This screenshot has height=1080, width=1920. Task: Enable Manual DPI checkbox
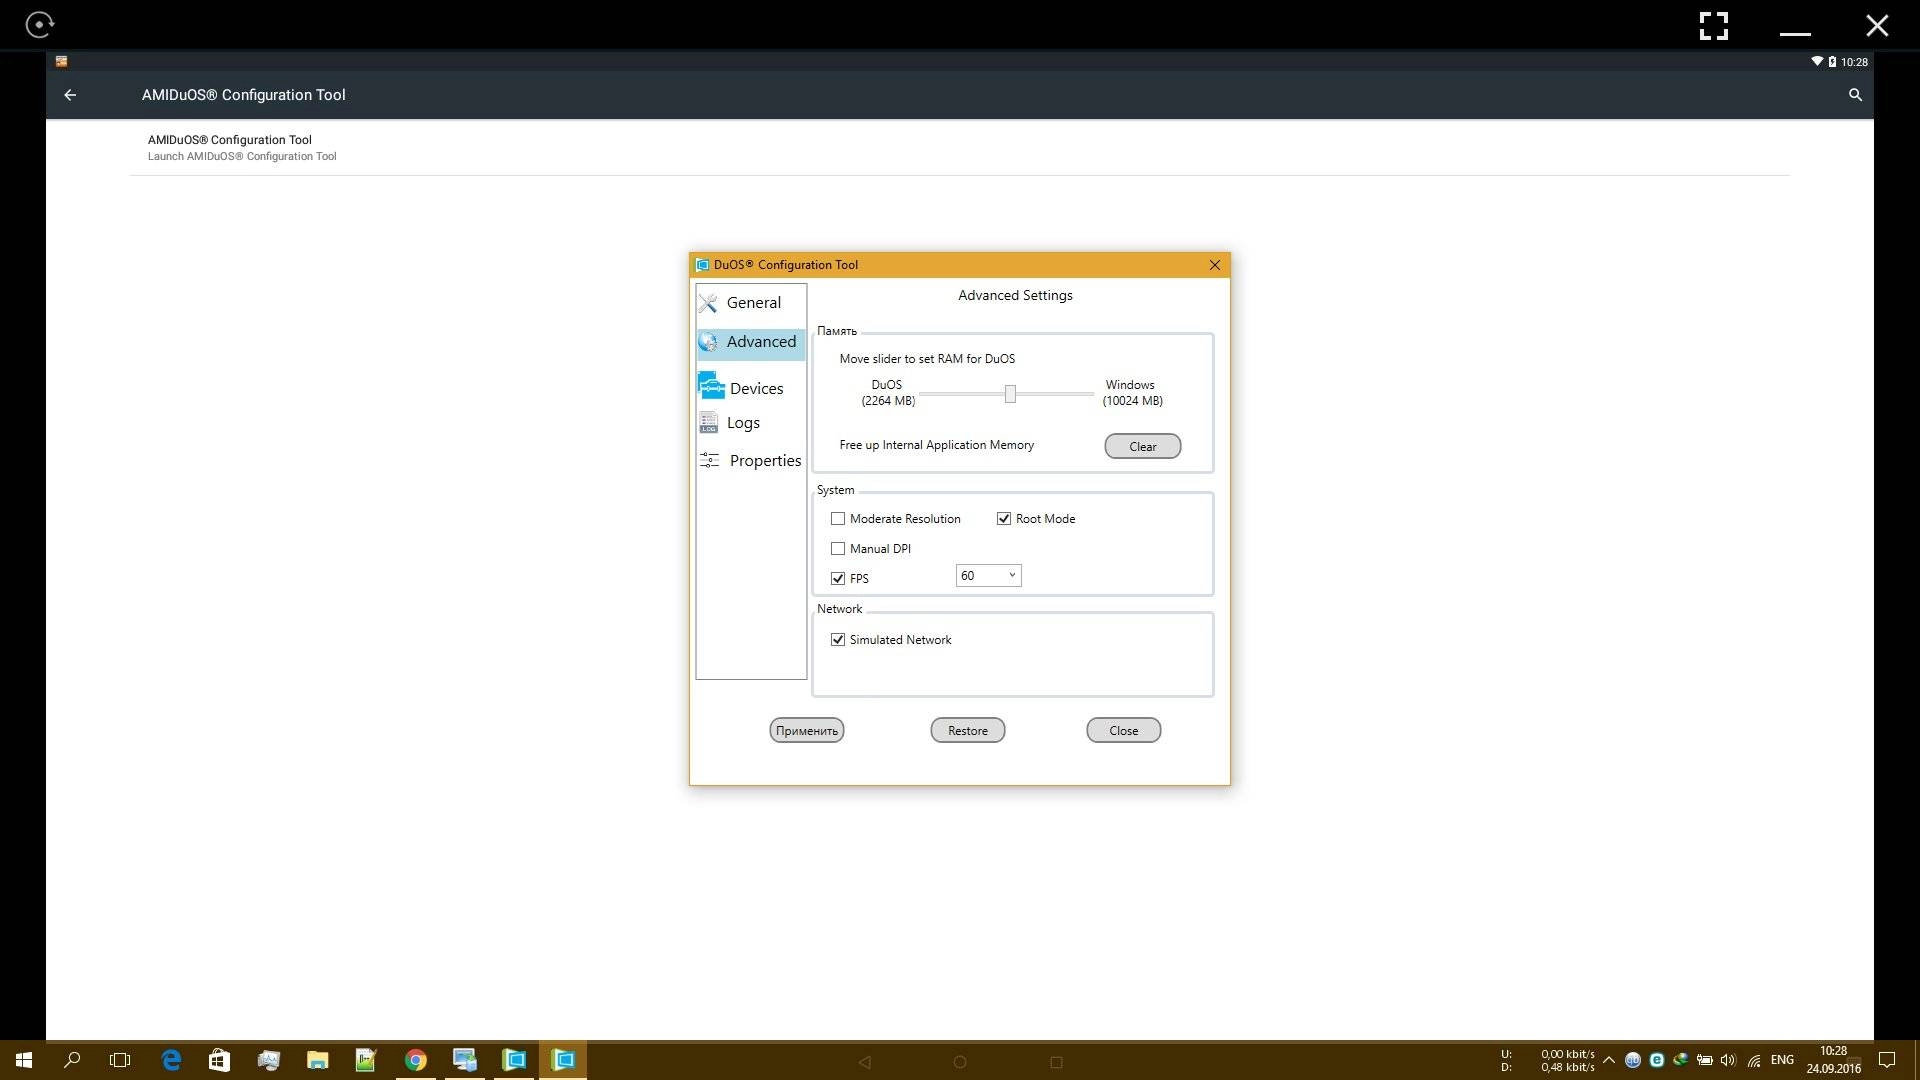coord(838,549)
